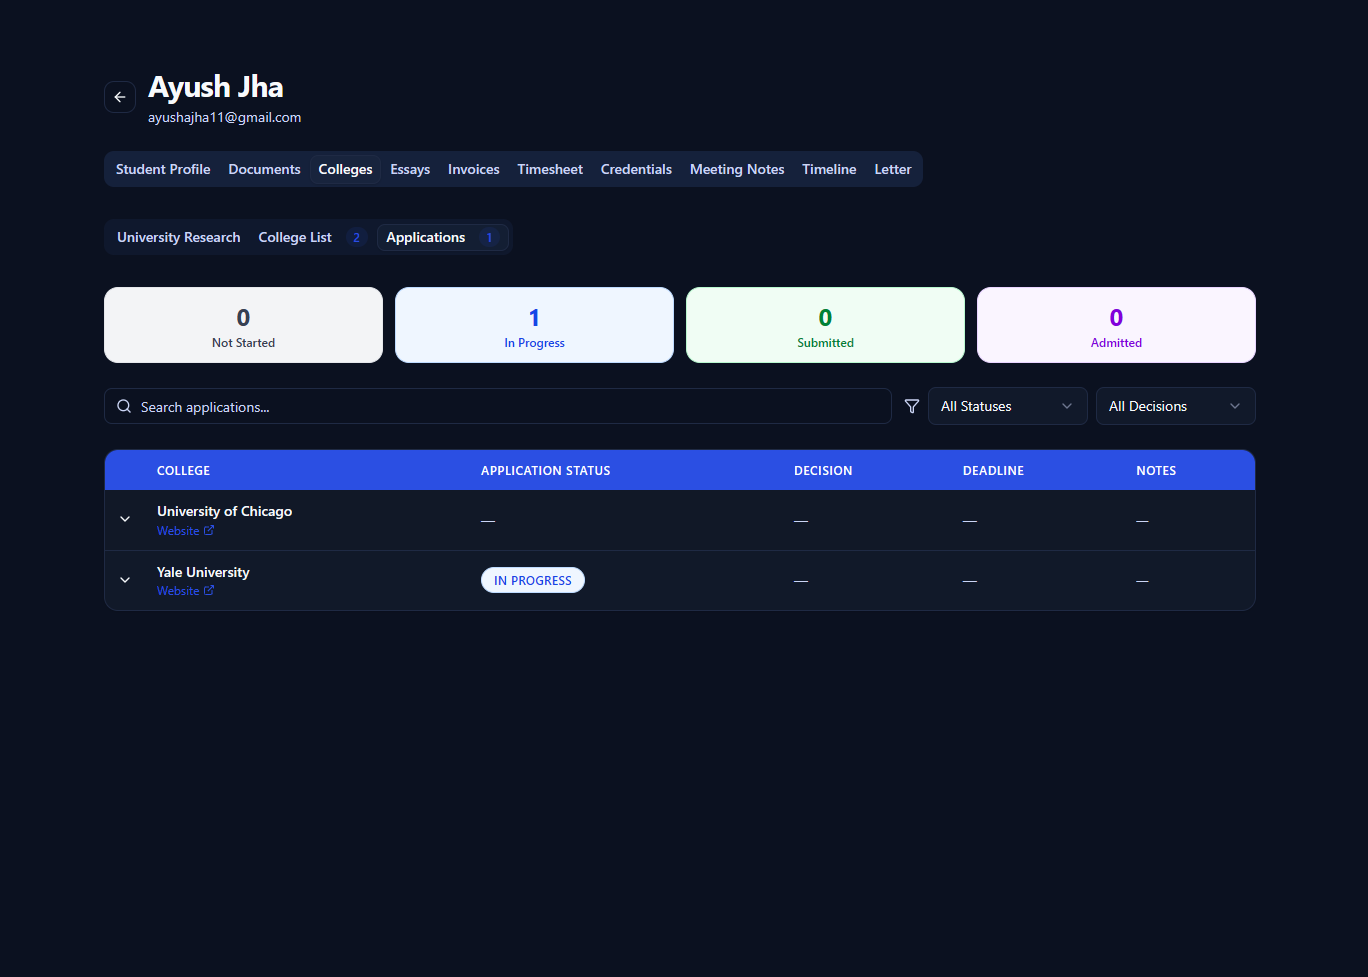
Task: Select the Colleges tab
Action: [345, 169]
